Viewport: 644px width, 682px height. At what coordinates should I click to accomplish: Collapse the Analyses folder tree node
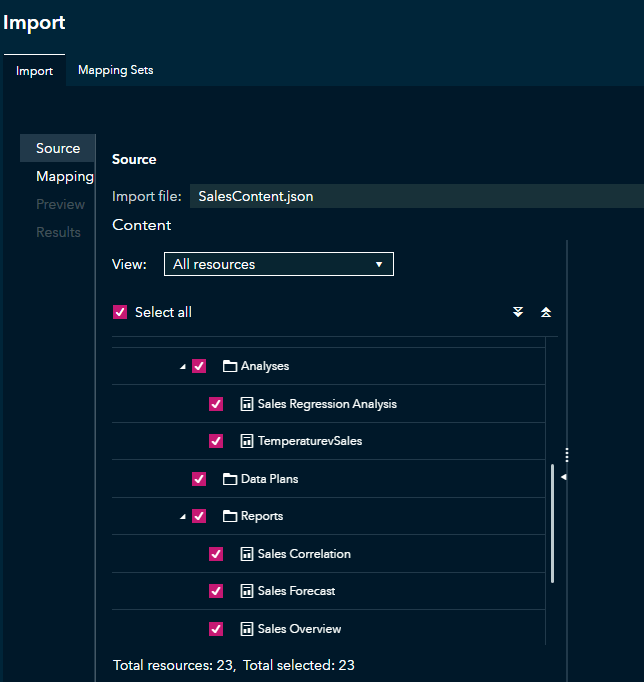pyautogui.click(x=182, y=367)
